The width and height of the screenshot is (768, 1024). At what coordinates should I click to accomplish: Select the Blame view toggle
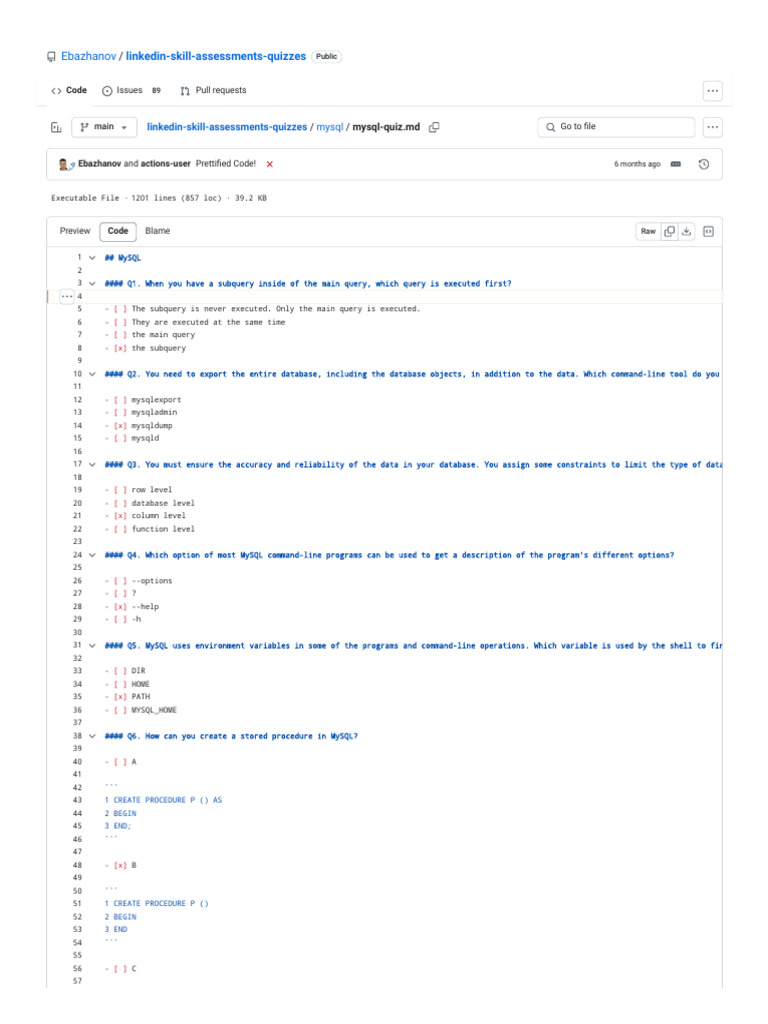(157, 231)
